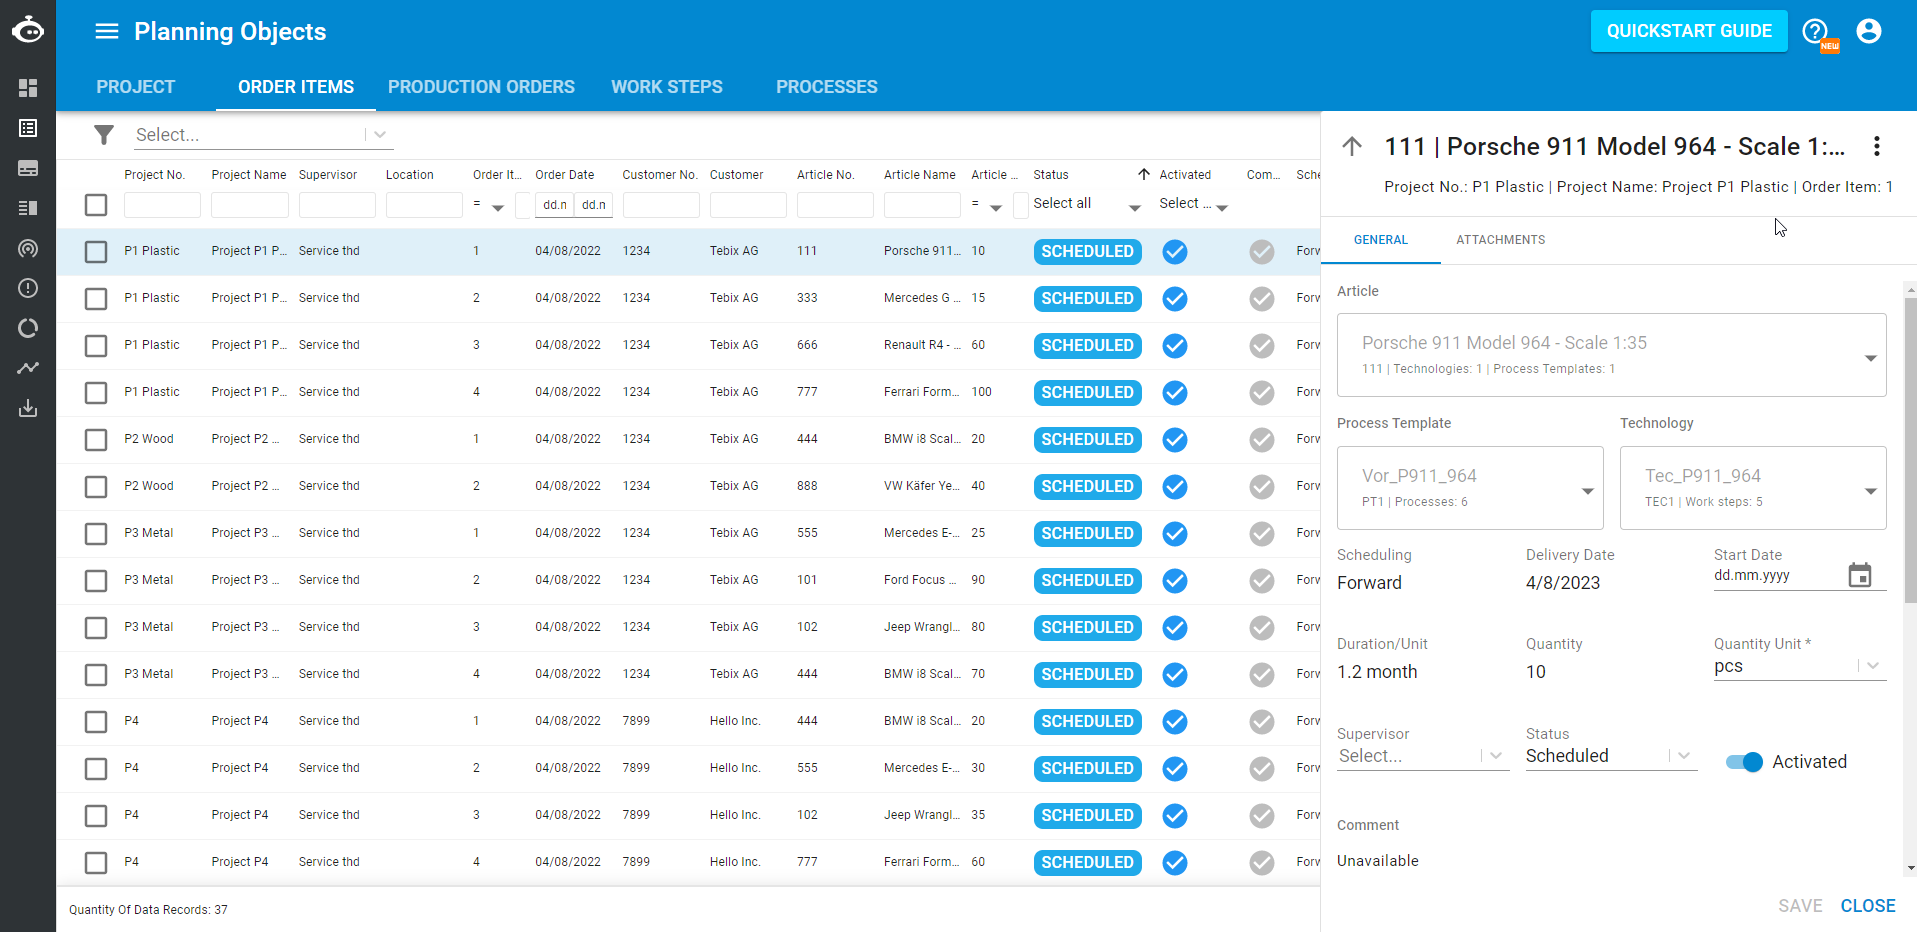
Task: Open the alerts exclamation icon in sidebar
Action: pos(28,288)
